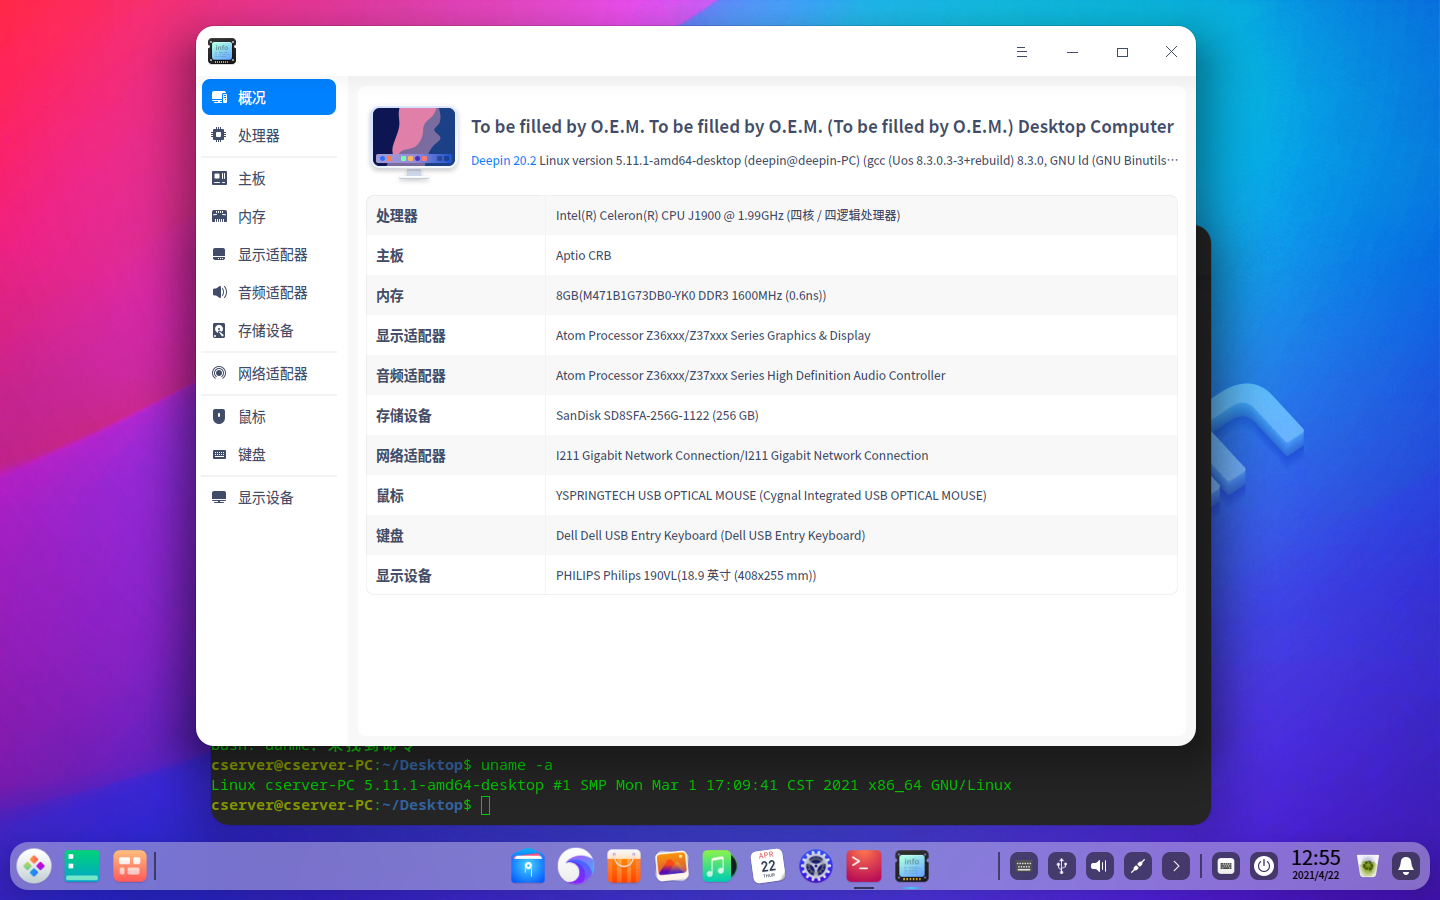Click the USB device tray icon

click(x=1062, y=866)
